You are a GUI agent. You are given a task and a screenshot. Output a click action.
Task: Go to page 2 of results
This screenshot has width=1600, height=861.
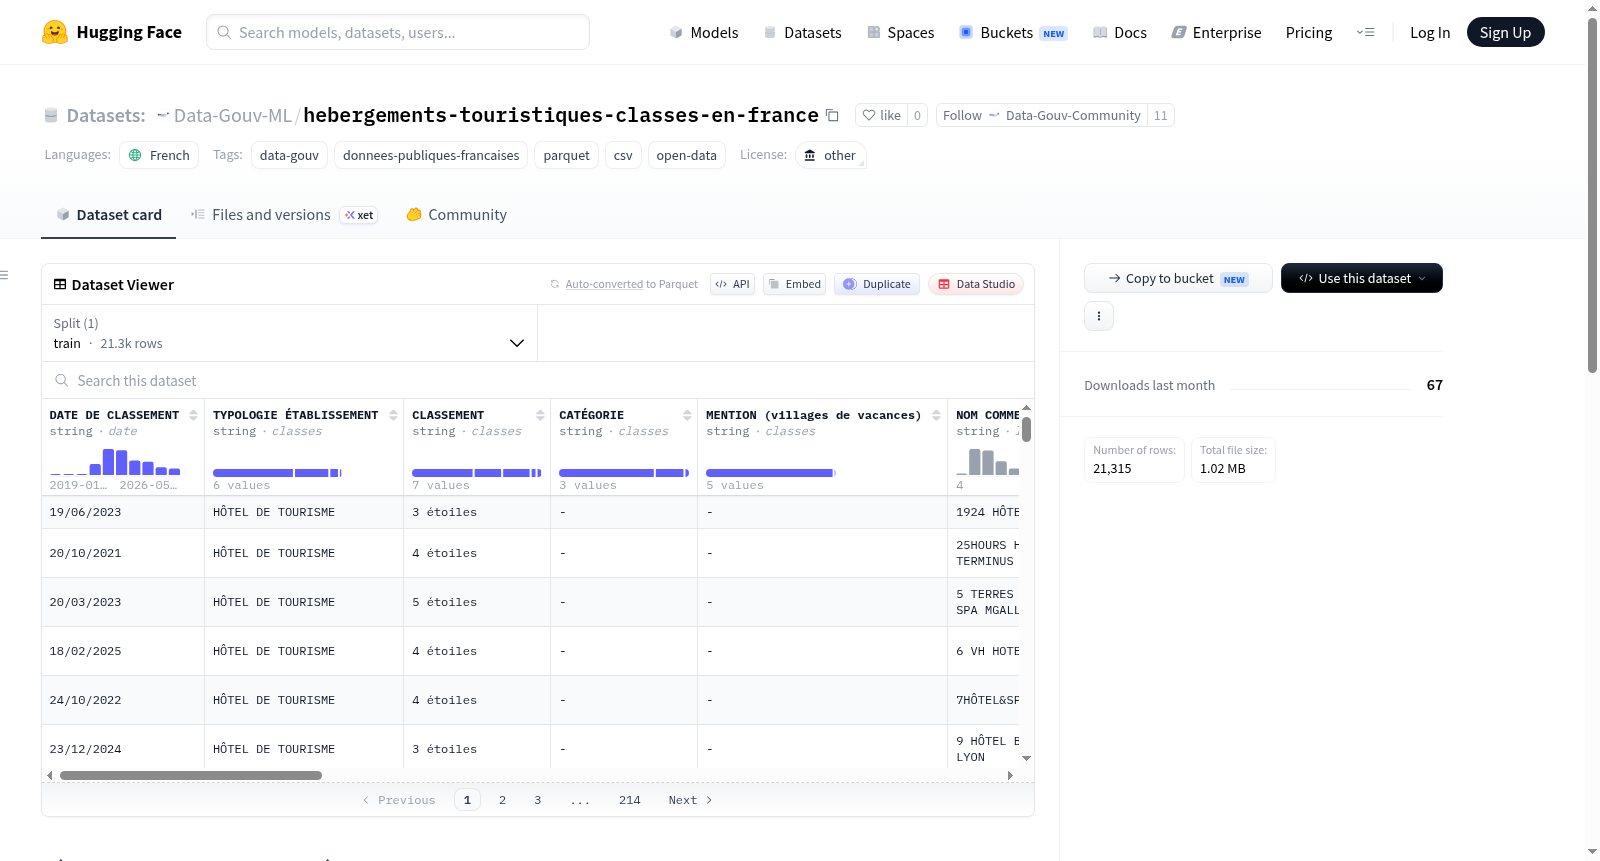tap(502, 800)
